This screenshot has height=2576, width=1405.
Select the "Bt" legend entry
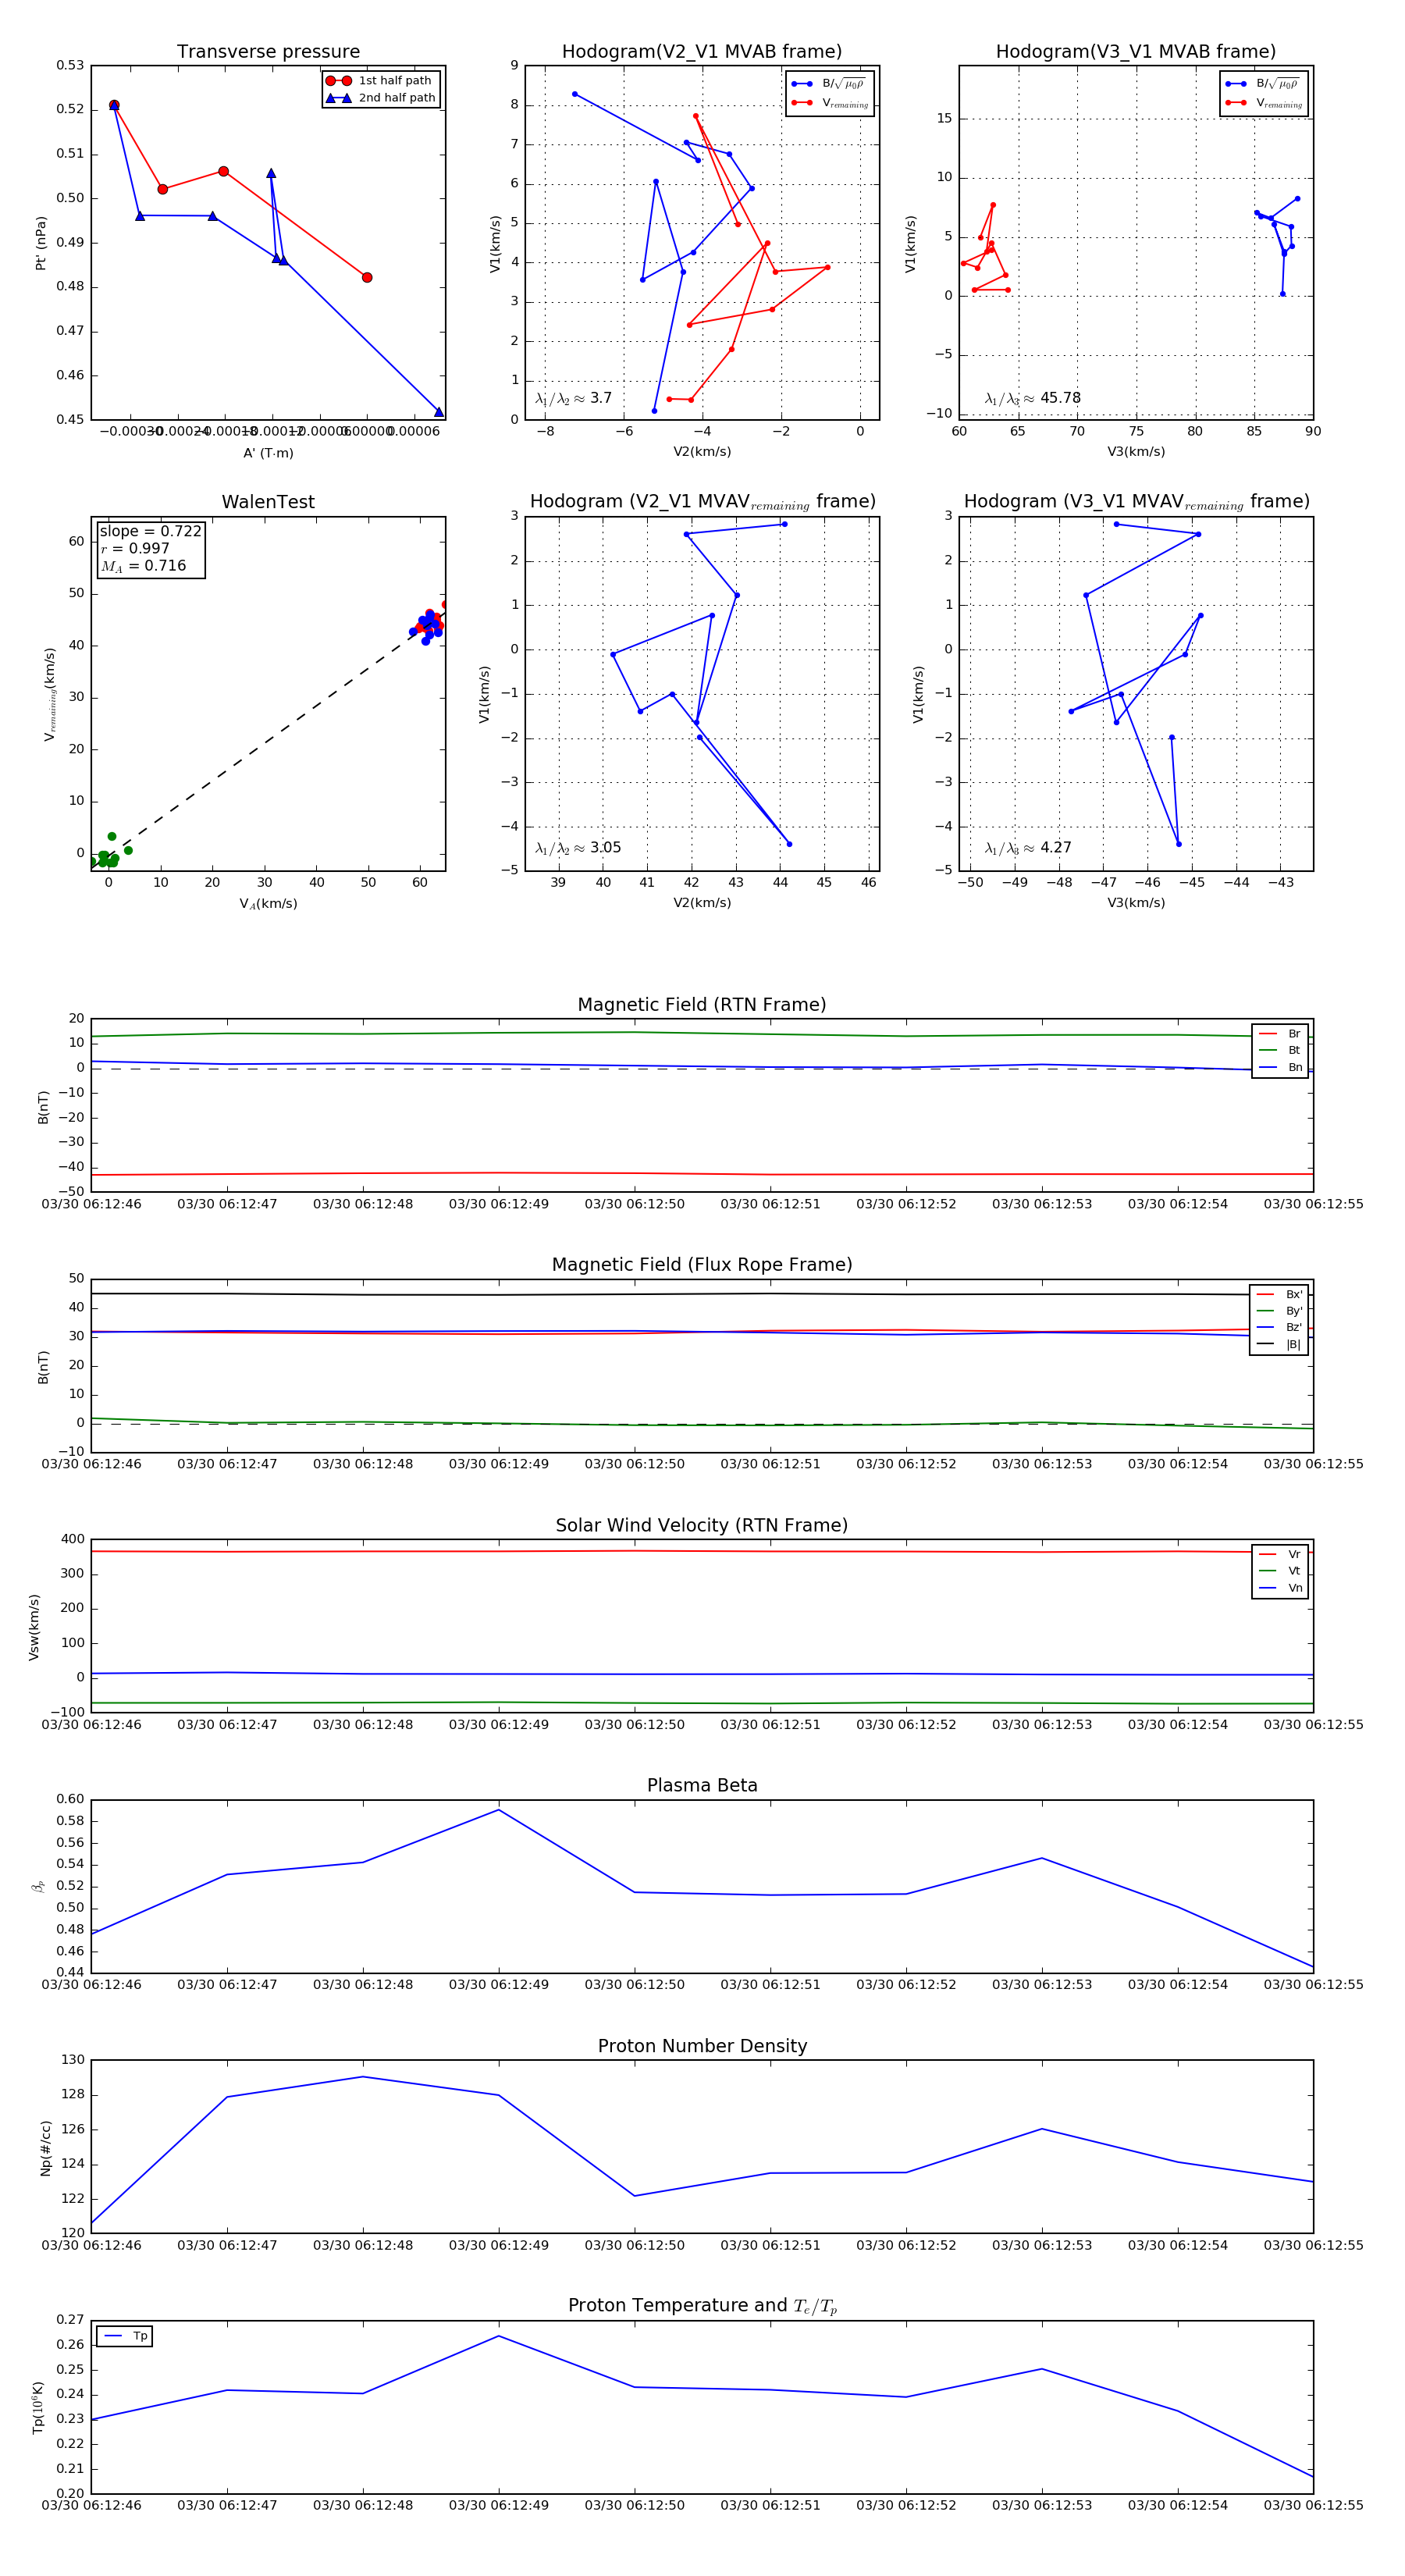[1280, 1050]
